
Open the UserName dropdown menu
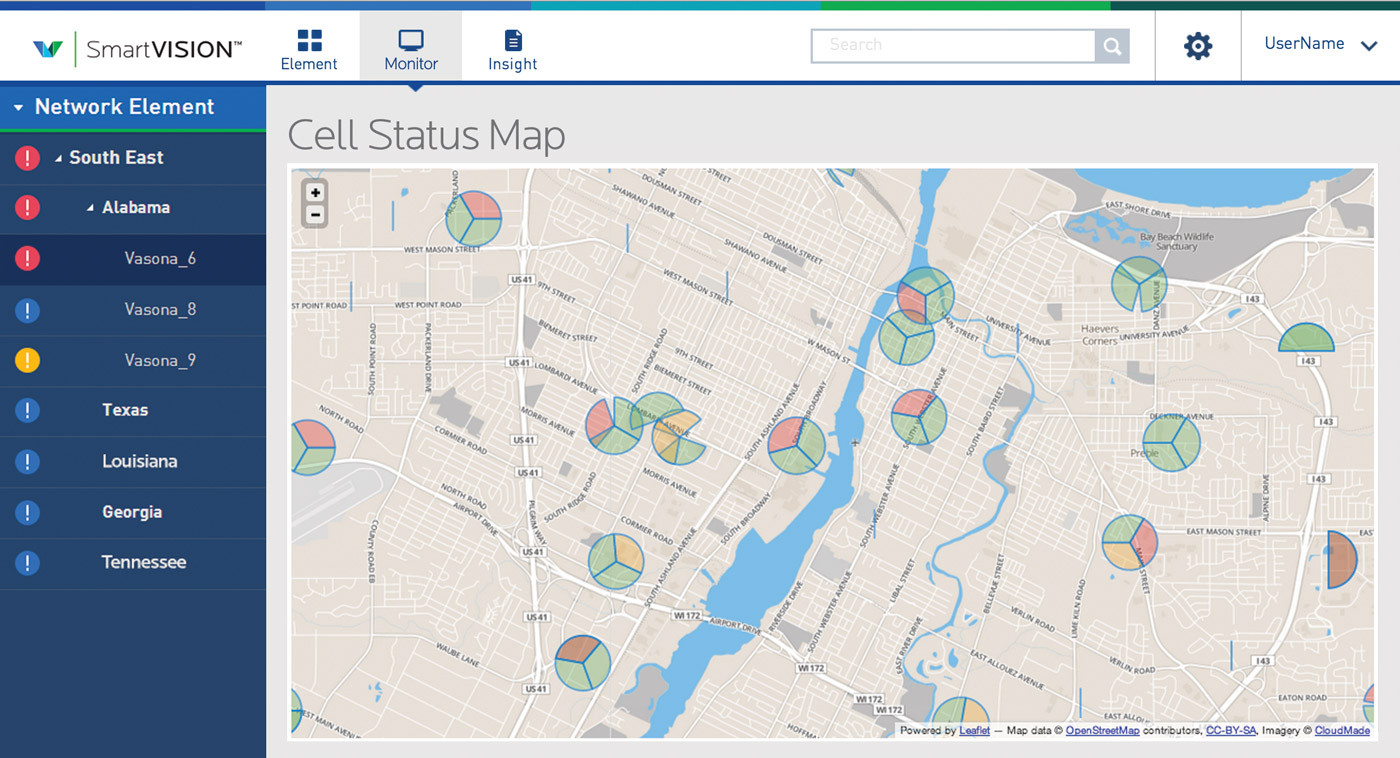coord(1319,45)
